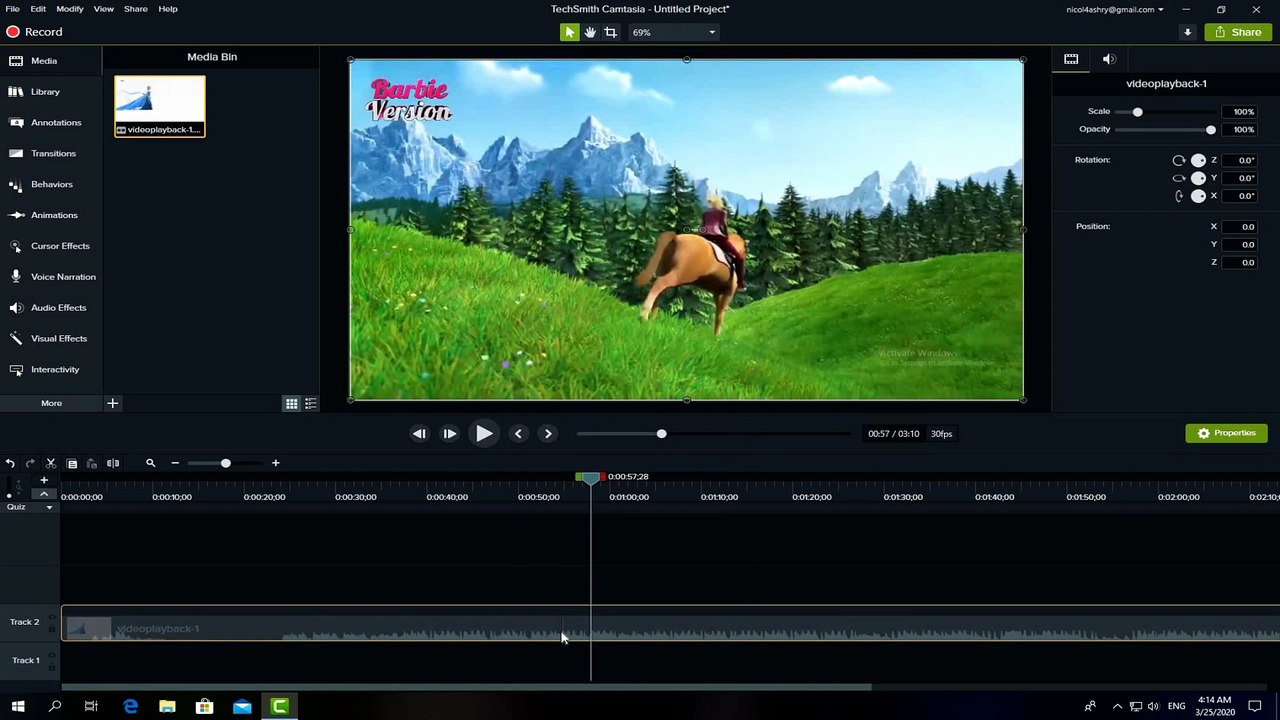Switch Media Bin to list view

point(310,404)
